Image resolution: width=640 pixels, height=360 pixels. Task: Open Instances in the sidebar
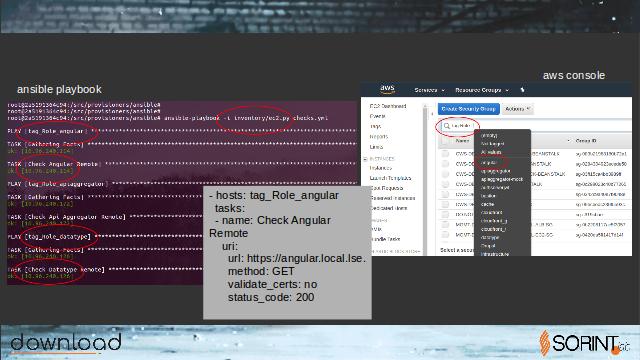[380, 168]
